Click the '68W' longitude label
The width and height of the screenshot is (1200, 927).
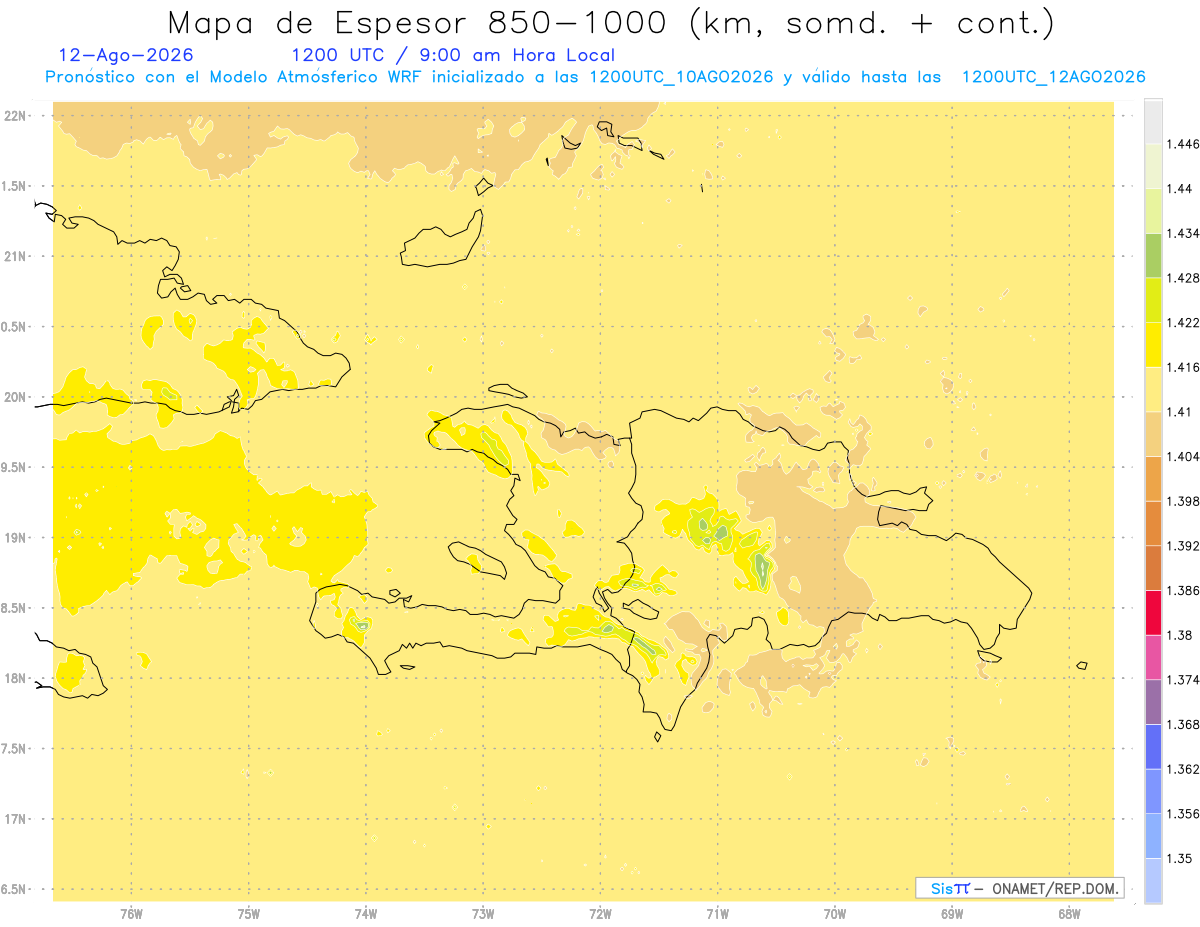pos(1069,913)
